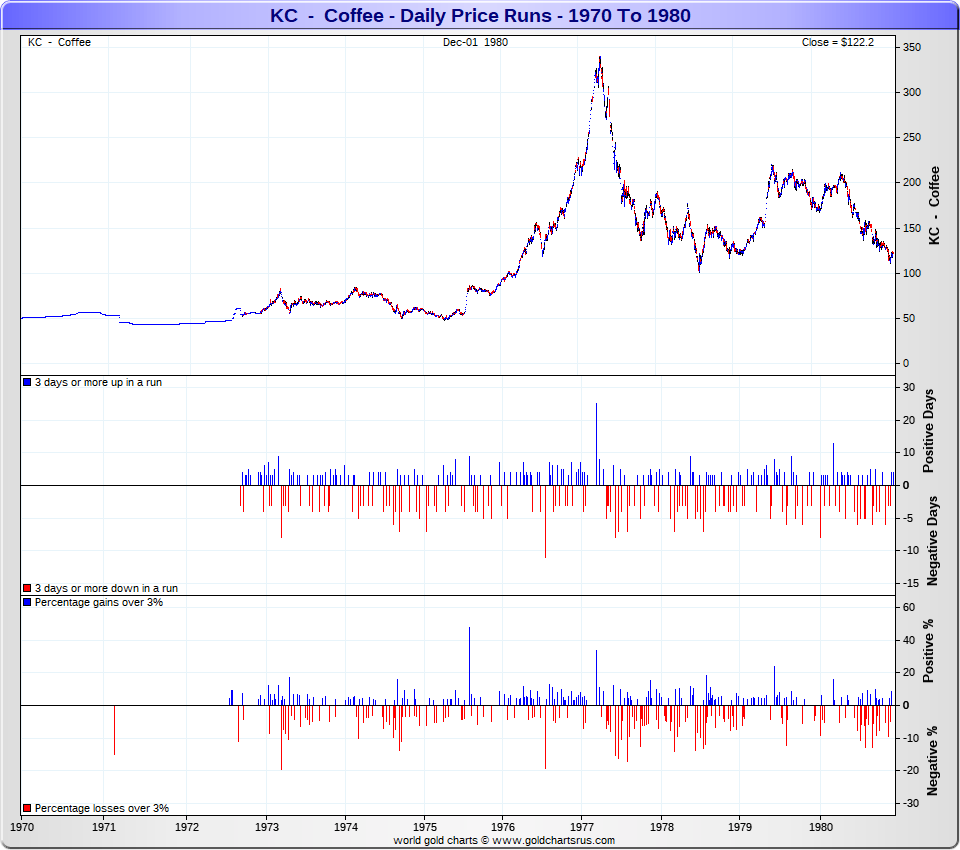Click the 350 tick on the price axis
The image size is (960, 850).
pyautogui.click(x=912, y=47)
